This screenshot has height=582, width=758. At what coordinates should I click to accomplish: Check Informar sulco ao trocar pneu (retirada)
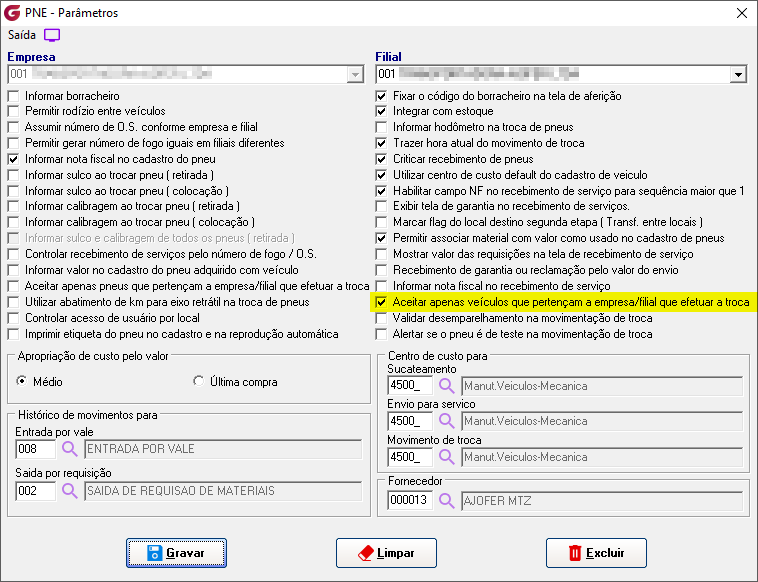point(14,175)
